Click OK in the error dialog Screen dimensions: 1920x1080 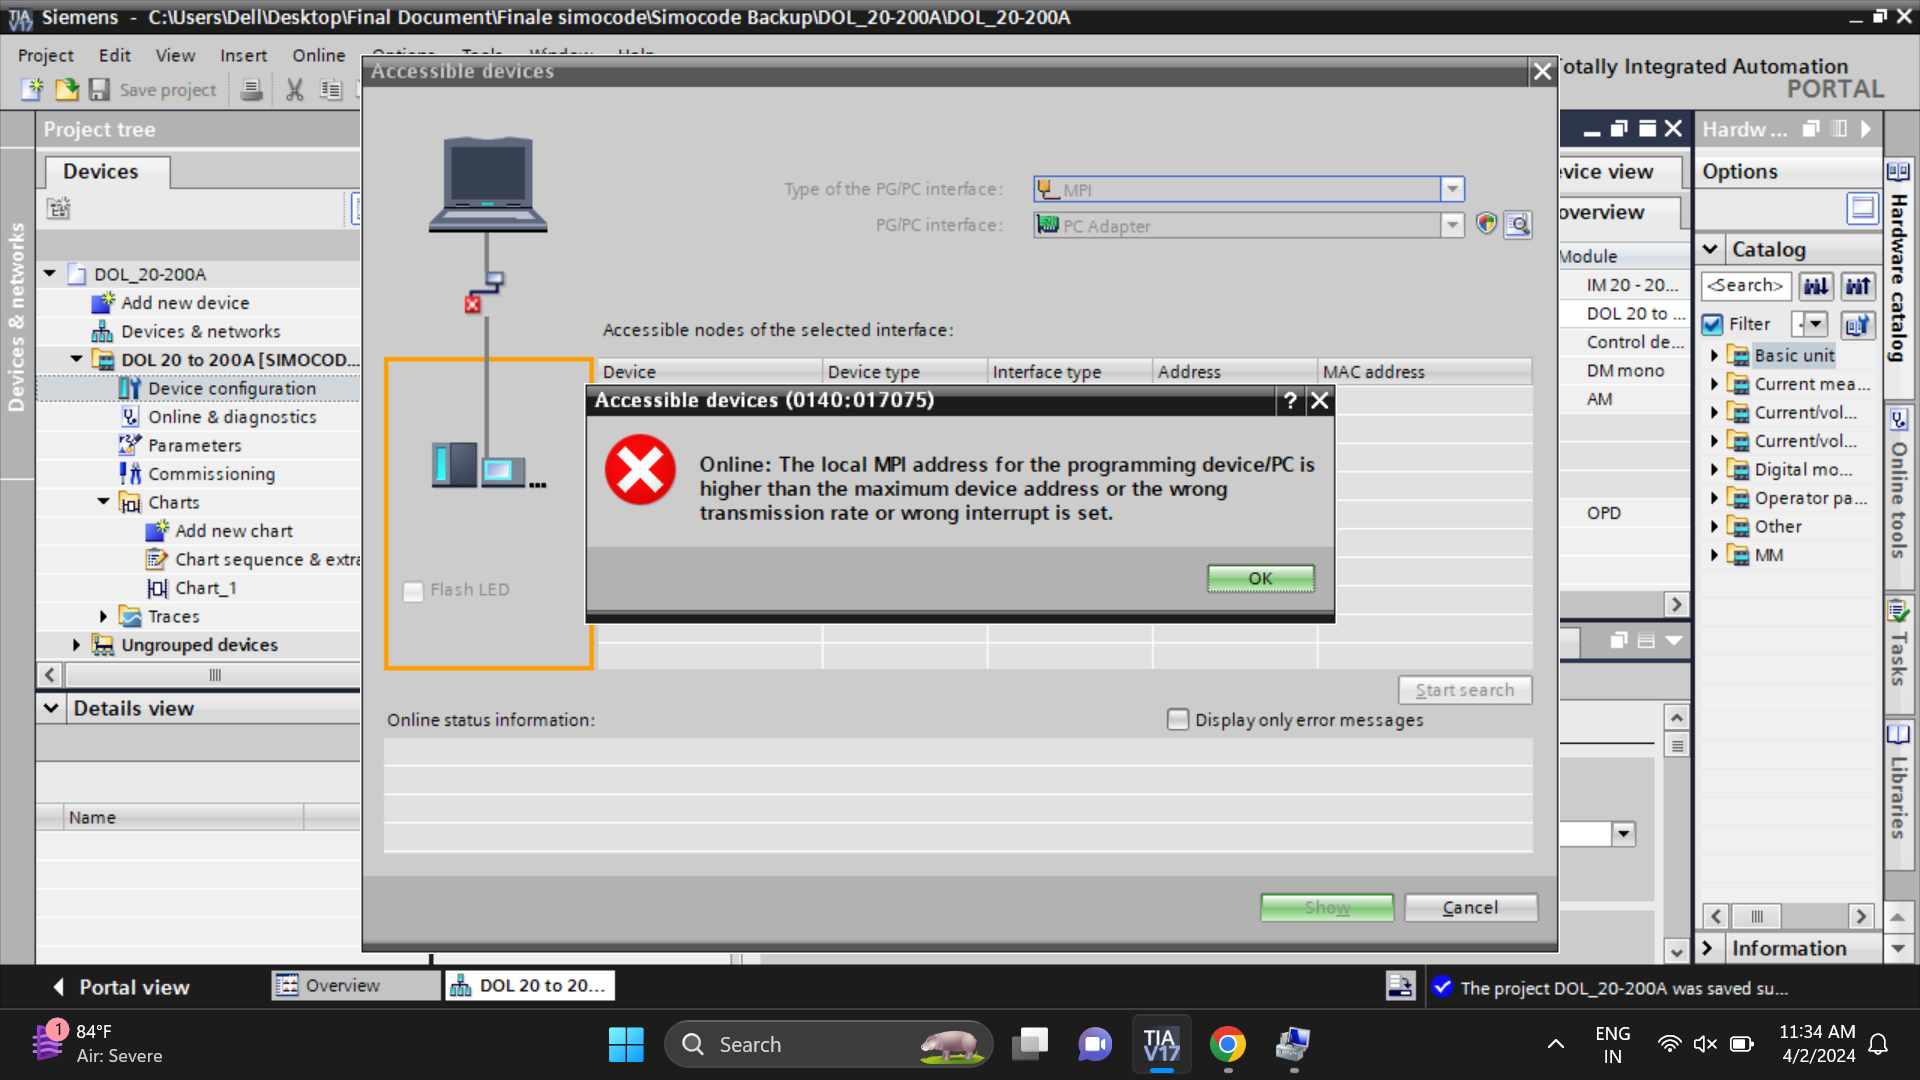1260,579
